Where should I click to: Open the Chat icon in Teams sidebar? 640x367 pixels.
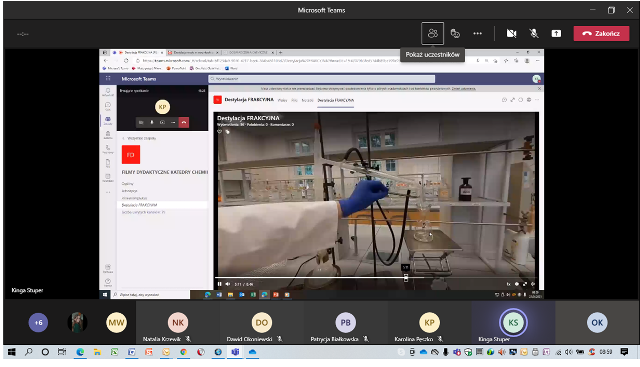(x=108, y=106)
